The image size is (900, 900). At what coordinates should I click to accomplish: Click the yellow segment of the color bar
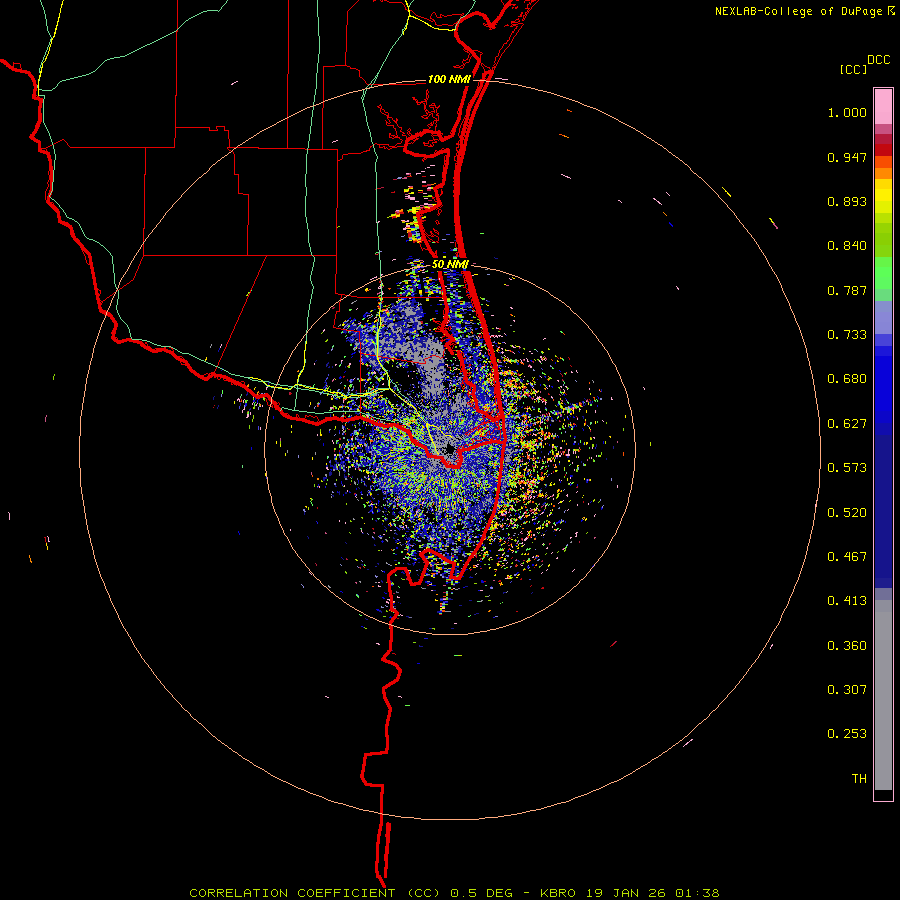point(883,196)
